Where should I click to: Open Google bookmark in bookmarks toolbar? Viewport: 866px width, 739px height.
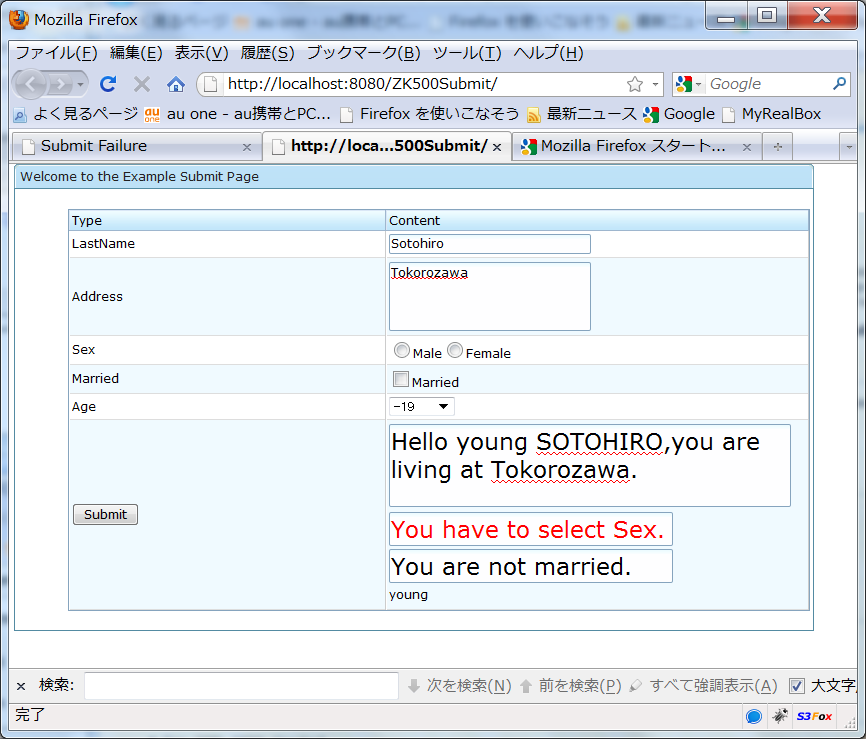point(679,114)
